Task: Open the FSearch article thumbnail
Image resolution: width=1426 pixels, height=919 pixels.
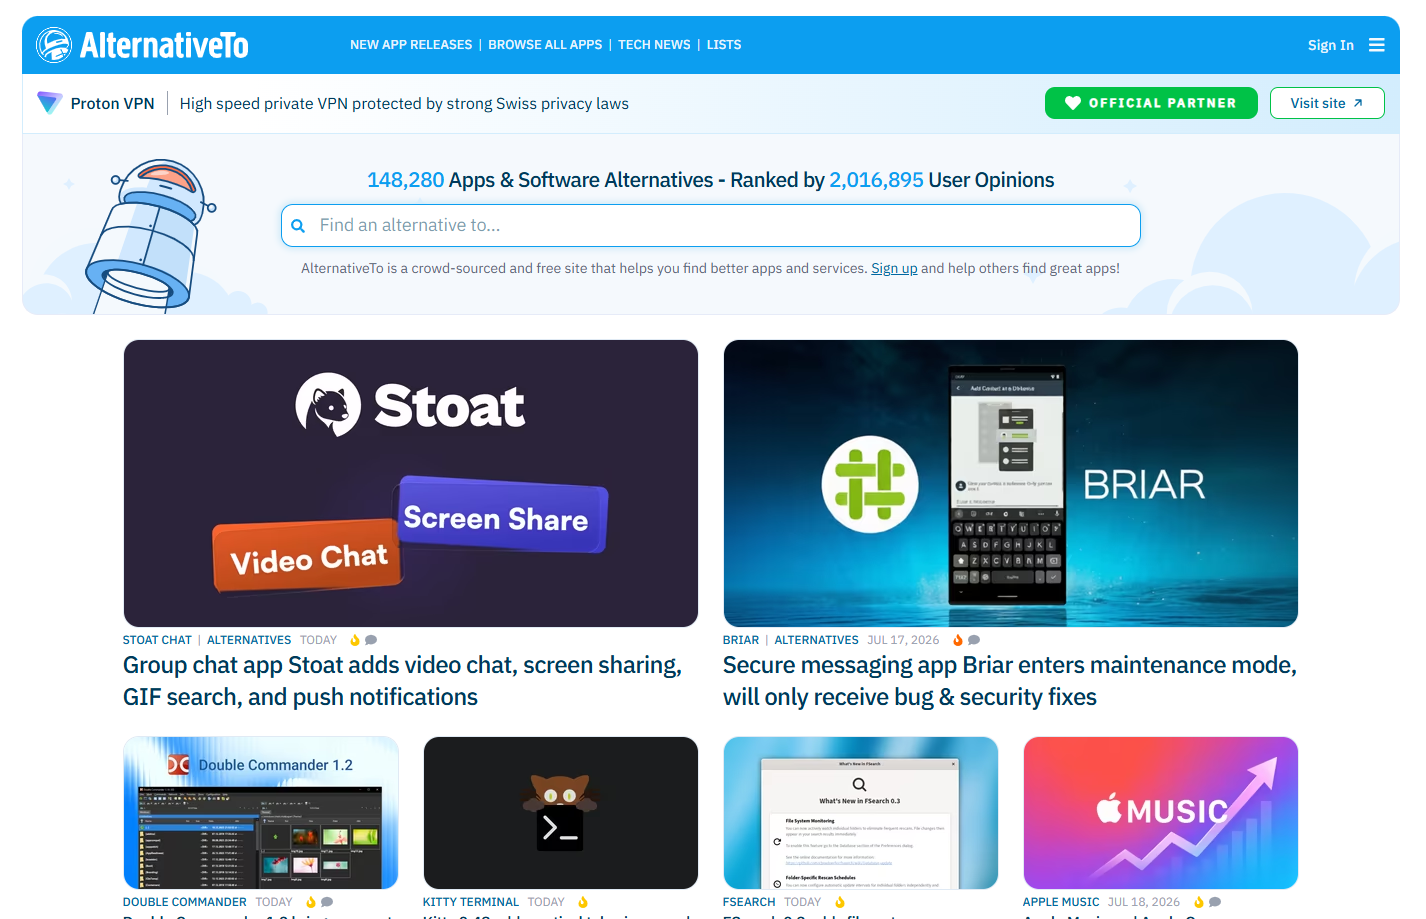Action: tap(861, 813)
